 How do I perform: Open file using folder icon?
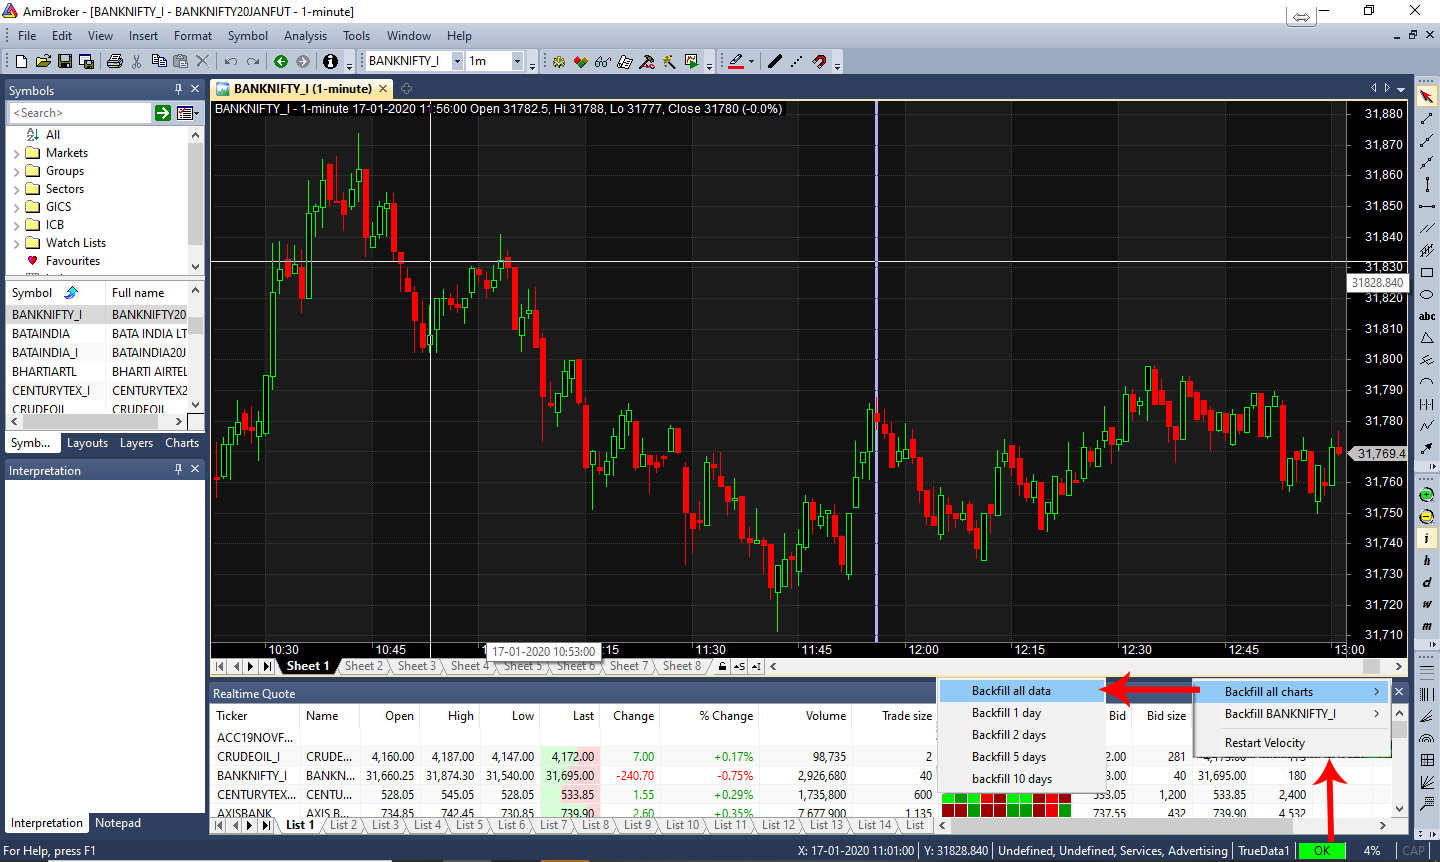[x=43, y=61]
